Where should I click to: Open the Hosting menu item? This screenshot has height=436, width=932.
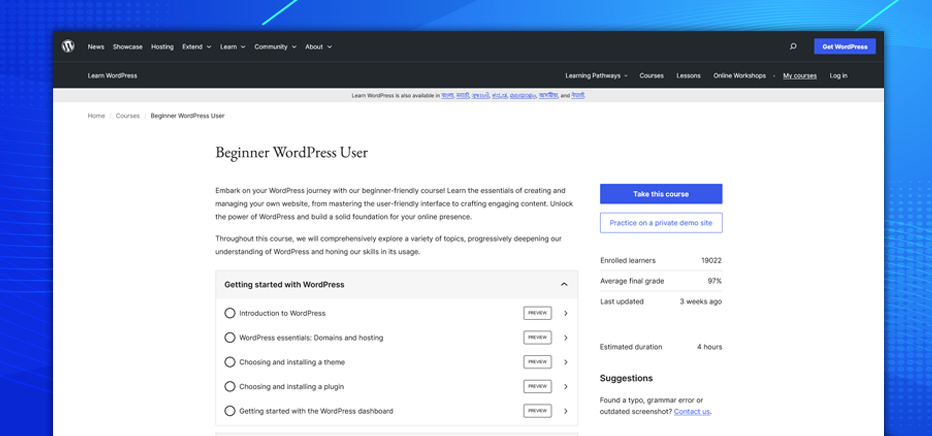162,46
